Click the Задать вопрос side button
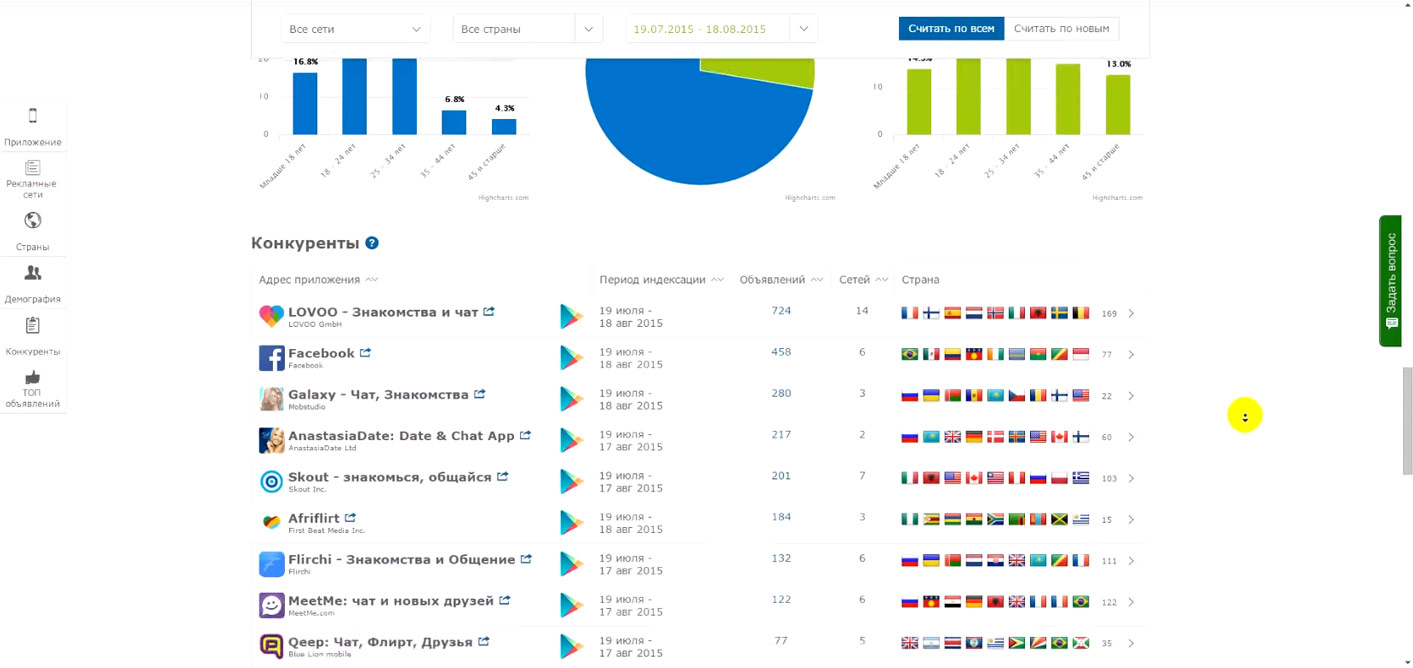 1390,281
